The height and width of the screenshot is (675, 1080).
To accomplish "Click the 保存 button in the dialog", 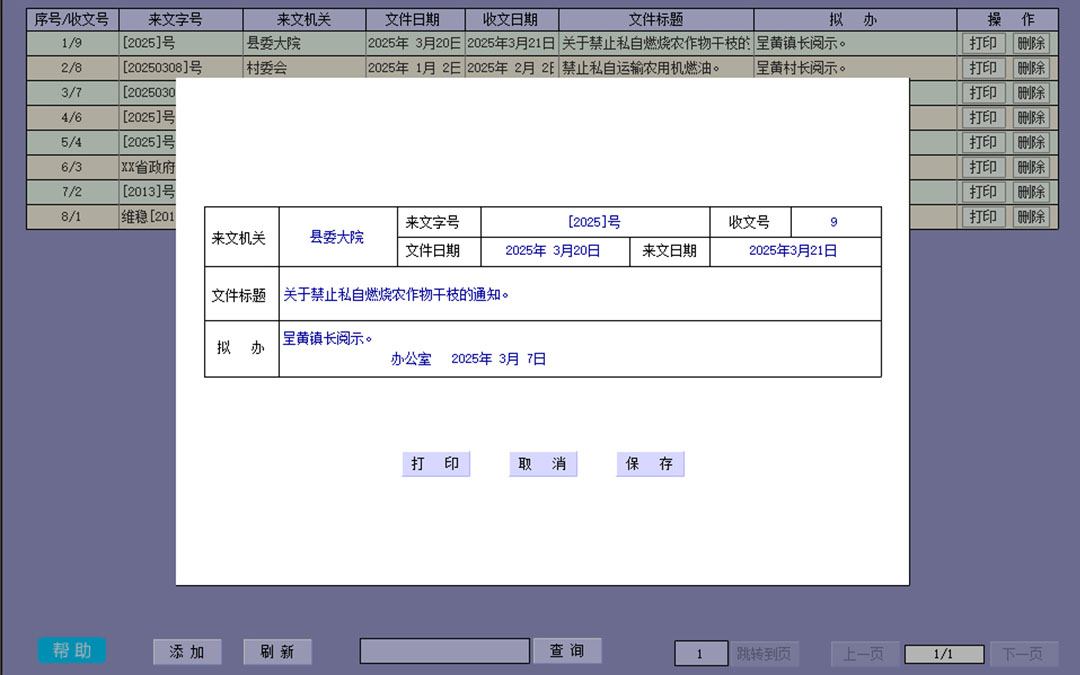I will pos(650,464).
